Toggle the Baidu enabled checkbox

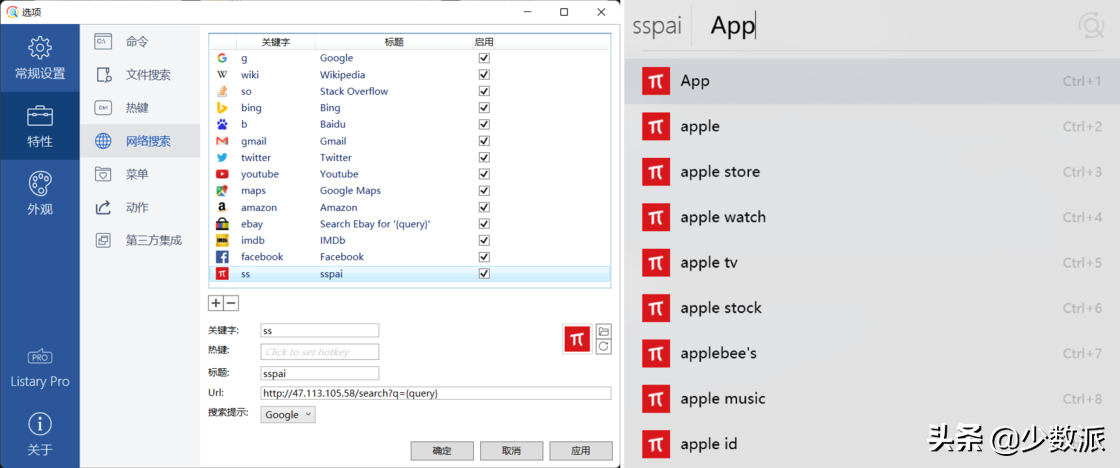(x=484, y=124)
